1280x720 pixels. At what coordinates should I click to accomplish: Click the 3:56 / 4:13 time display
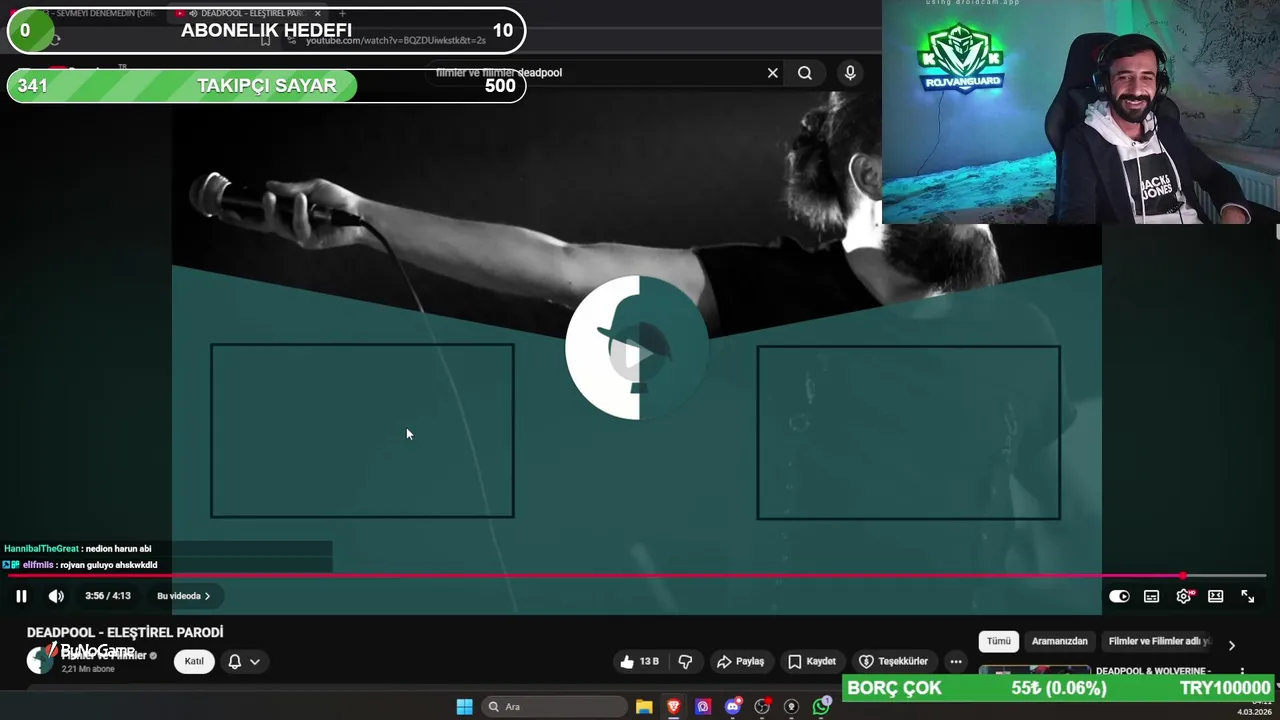(108, 596)
